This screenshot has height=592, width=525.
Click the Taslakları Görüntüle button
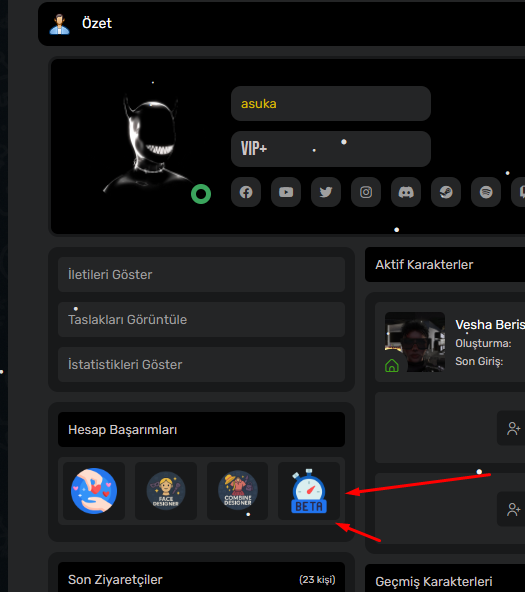click(x=202, y=319)
